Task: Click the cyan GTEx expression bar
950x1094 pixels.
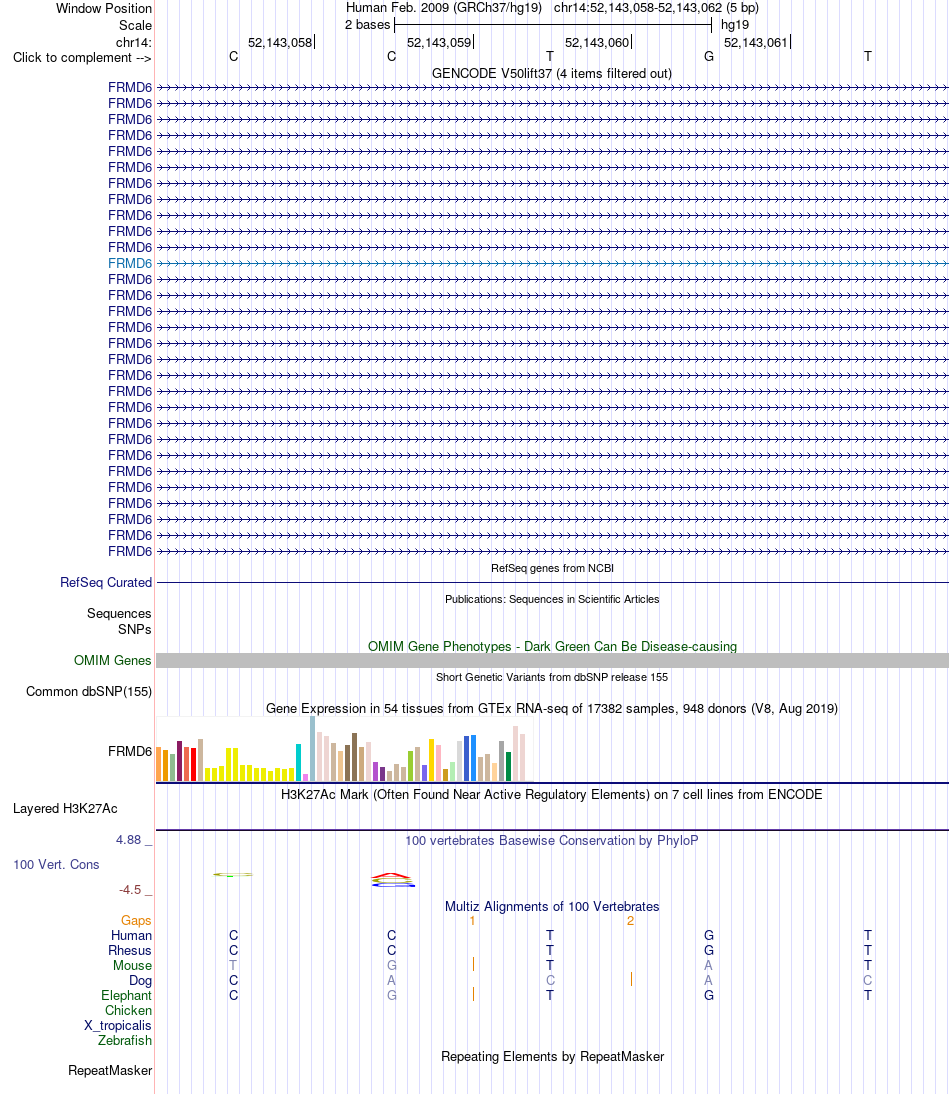Action: pyautogui.click(x=299, y=763)
